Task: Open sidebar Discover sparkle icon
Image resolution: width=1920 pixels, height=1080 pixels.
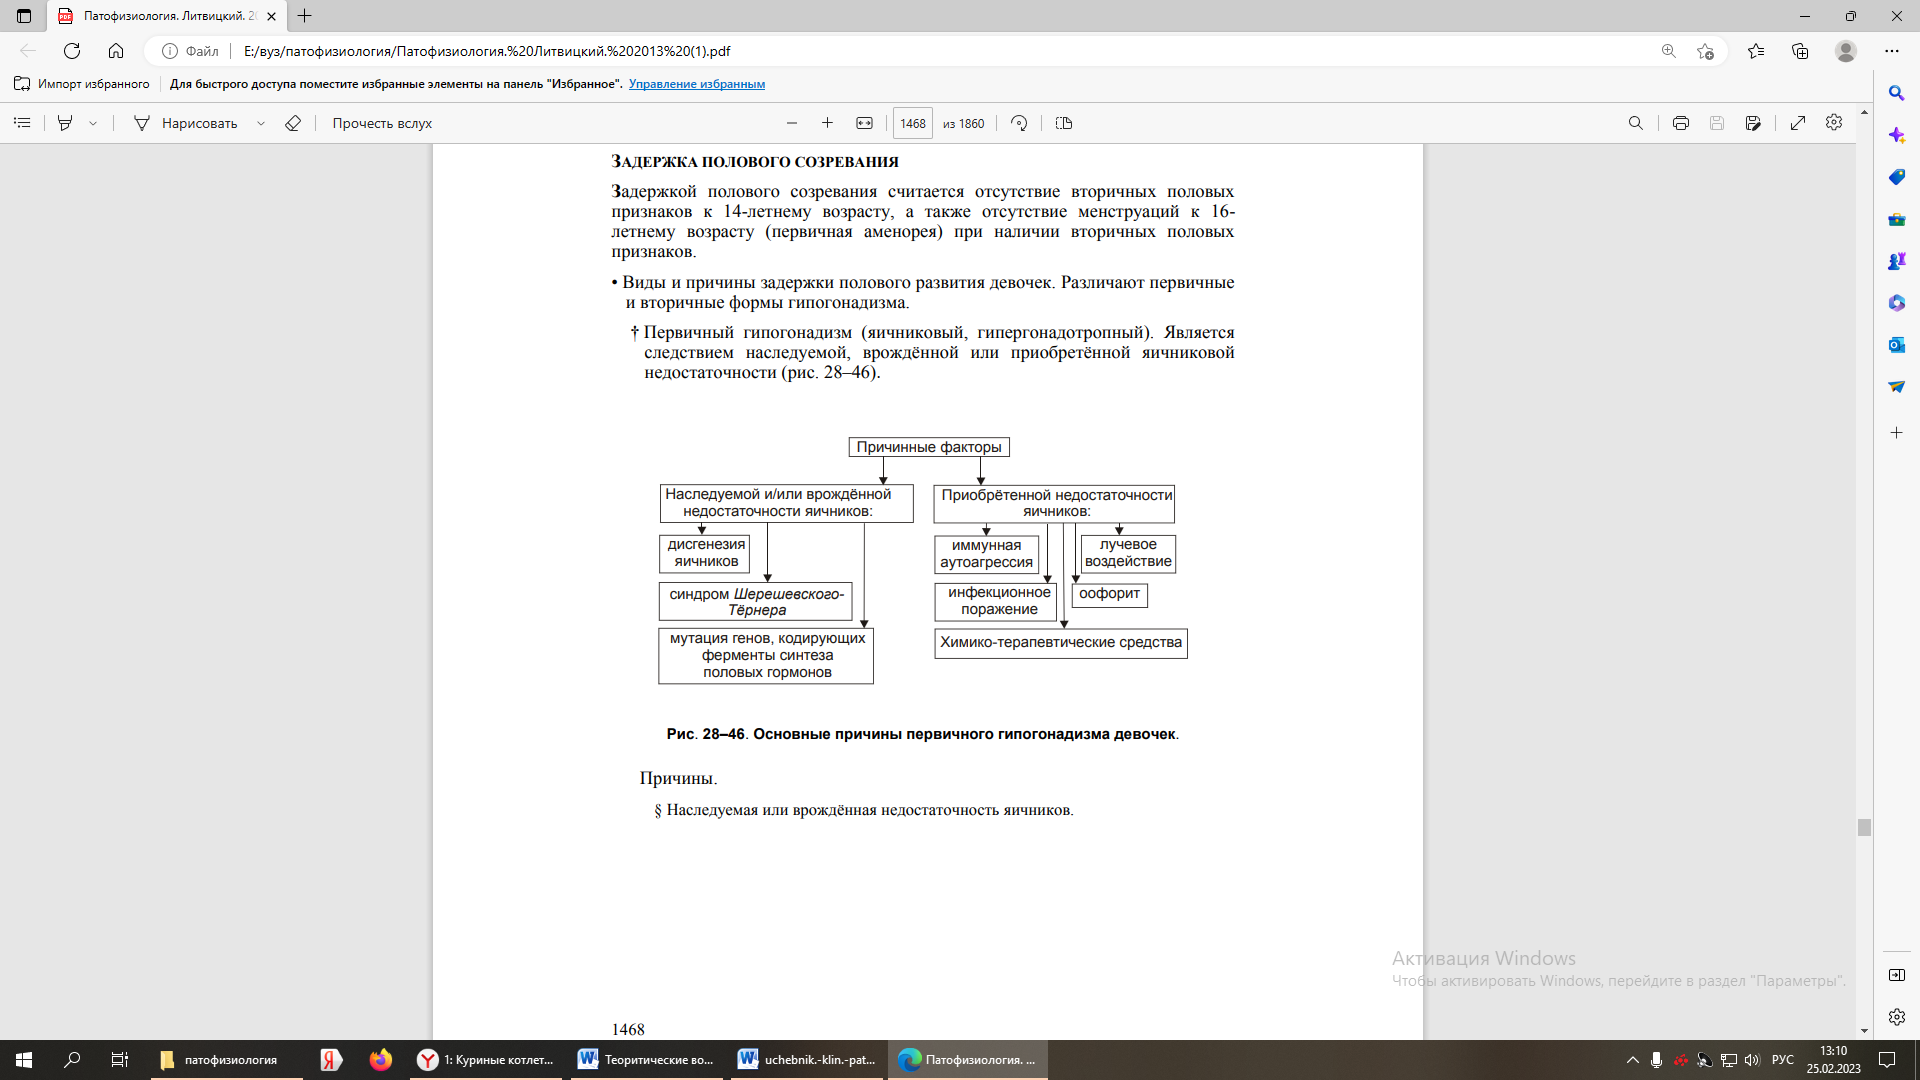Action: click(1896, 135)
